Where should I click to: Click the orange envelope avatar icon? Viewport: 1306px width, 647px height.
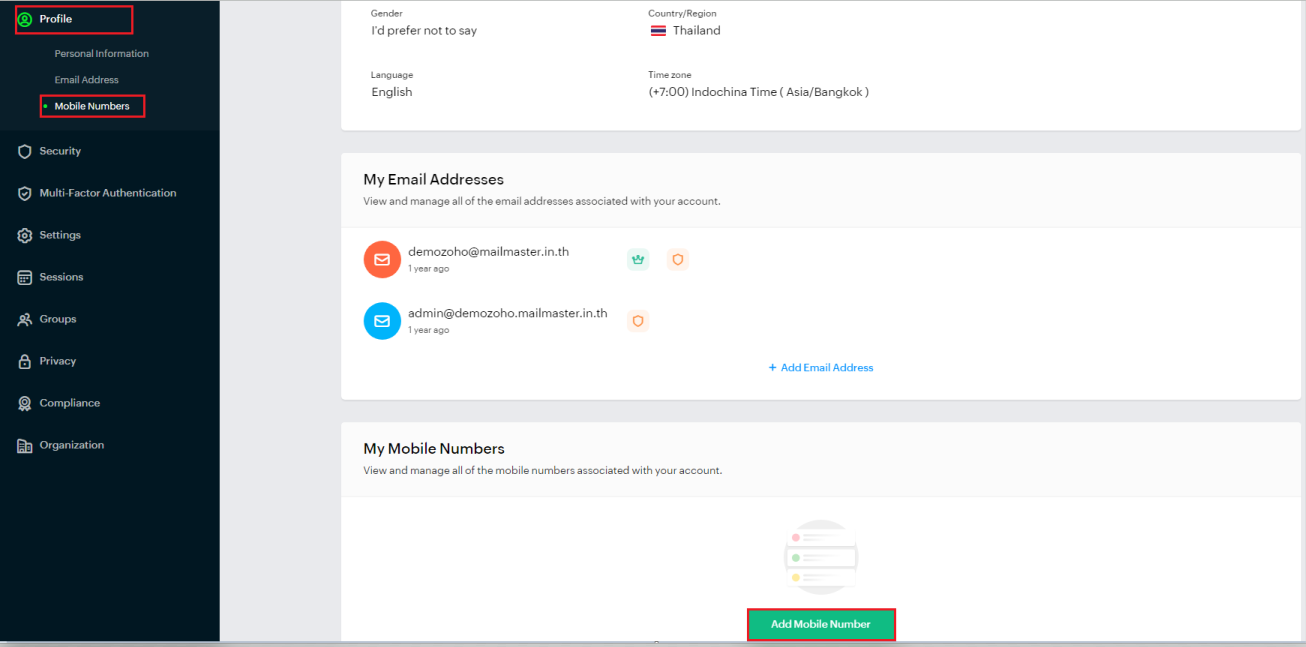point(382,259)
